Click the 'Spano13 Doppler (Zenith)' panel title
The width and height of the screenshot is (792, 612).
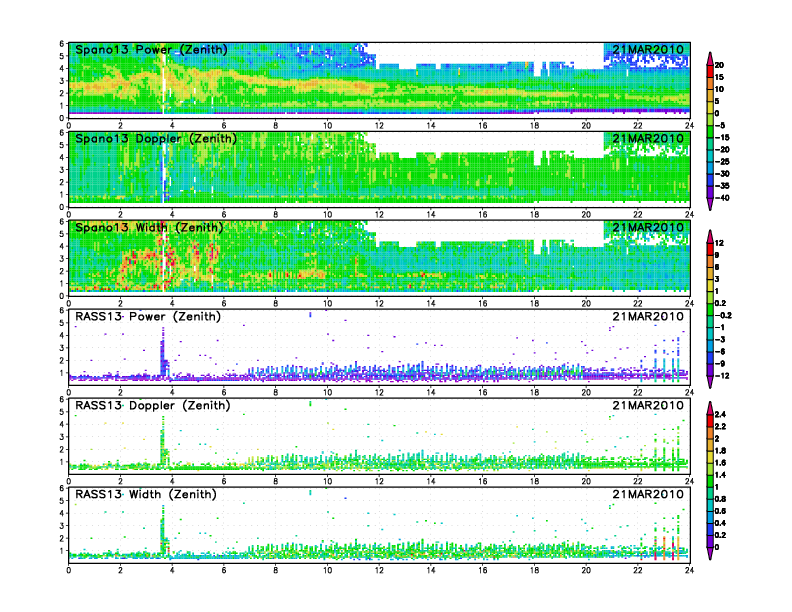coord(156,139)
